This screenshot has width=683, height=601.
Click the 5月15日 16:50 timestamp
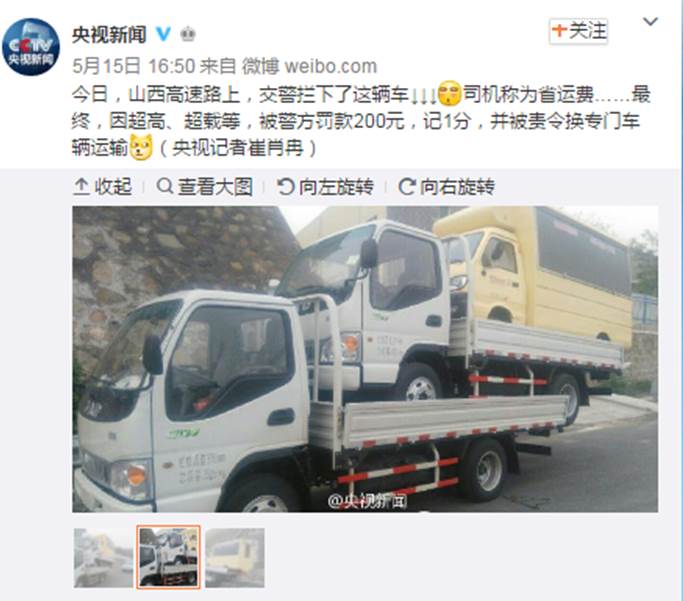133,66
